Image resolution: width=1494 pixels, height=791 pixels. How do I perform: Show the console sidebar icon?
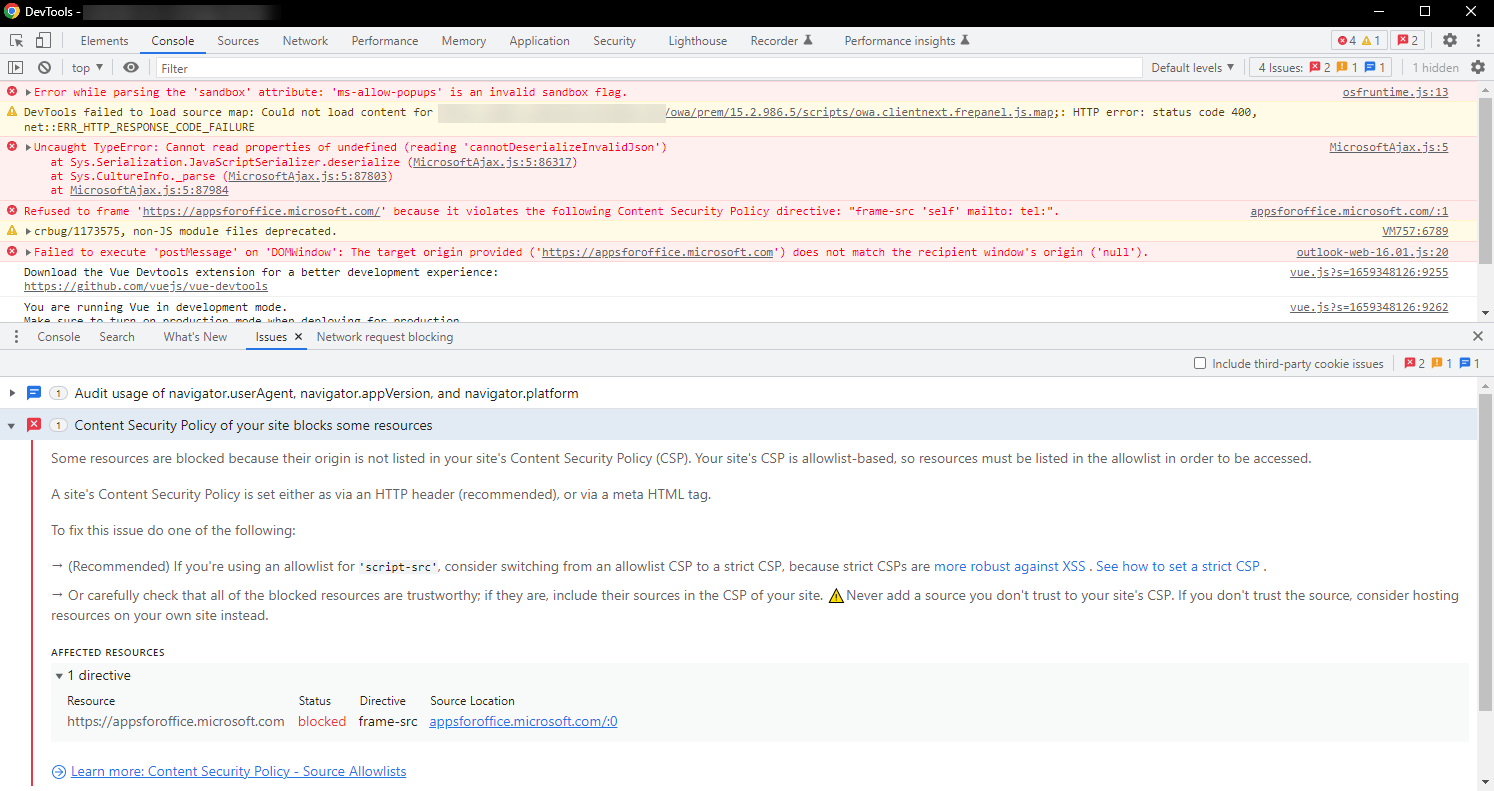pos(16,68)
